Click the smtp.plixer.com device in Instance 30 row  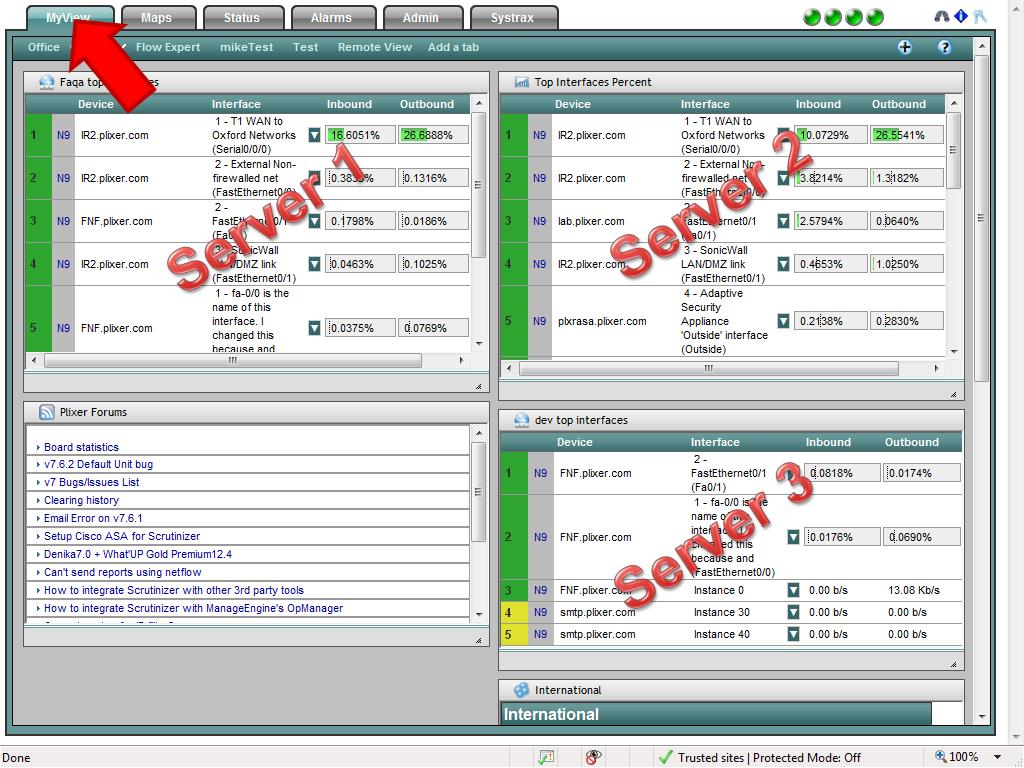(598, 612)
